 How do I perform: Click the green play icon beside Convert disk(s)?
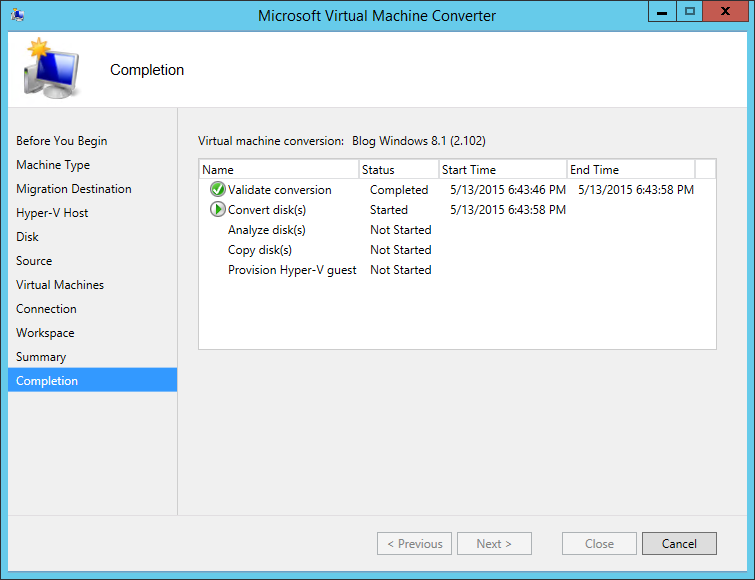(x=218, y=209)
